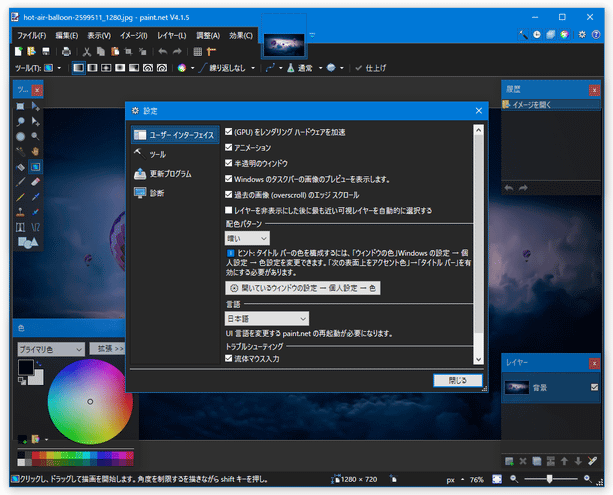Open the ファイル(F) menu
This screenshot has height=495, width=613.
coord(31,36)
